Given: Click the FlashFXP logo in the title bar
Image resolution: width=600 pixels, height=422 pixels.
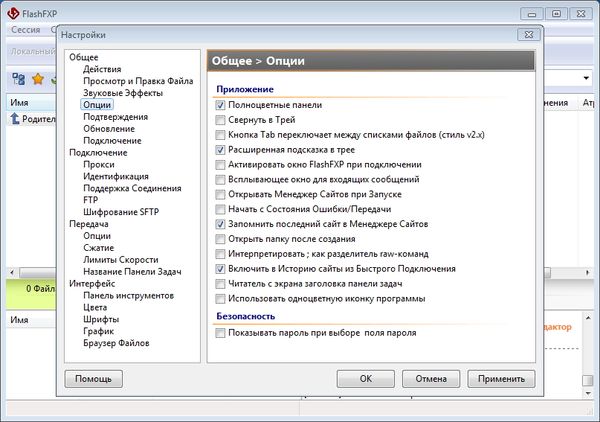Looking at the screenshot, I should [x=11, y=13].
